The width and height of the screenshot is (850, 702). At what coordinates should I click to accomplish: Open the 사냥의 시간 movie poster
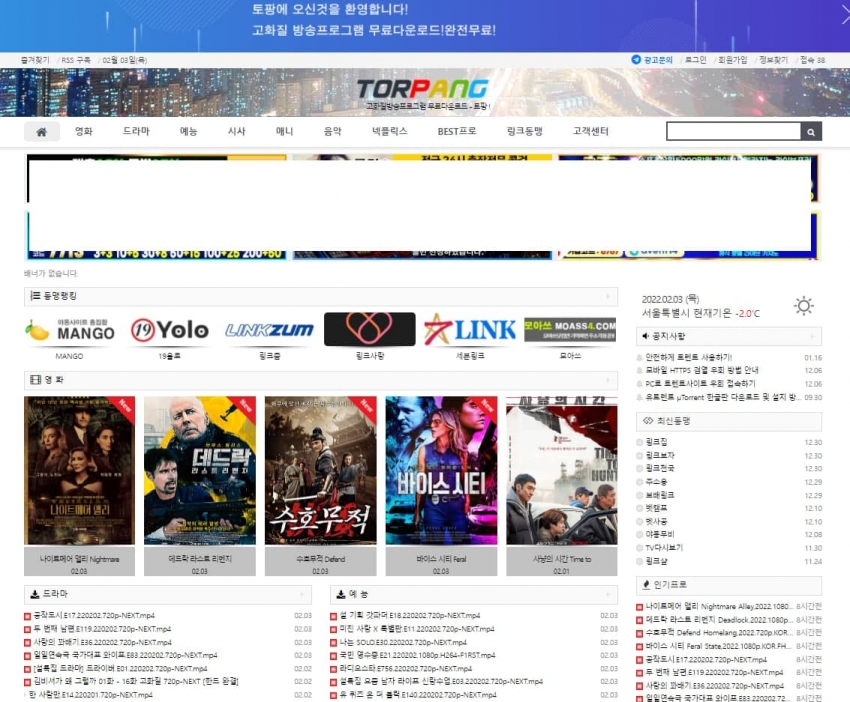[562, 471]
